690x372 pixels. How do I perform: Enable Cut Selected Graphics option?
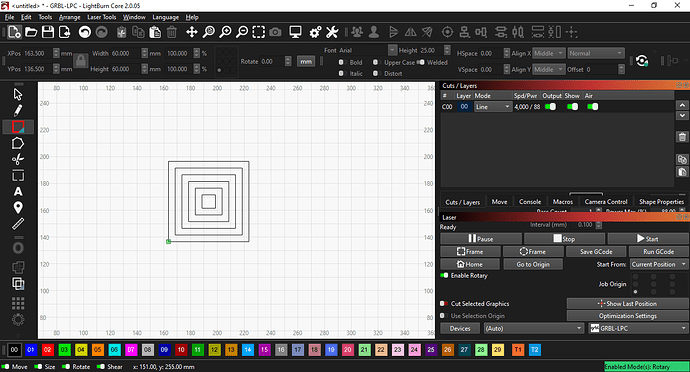tap(443, 303)
